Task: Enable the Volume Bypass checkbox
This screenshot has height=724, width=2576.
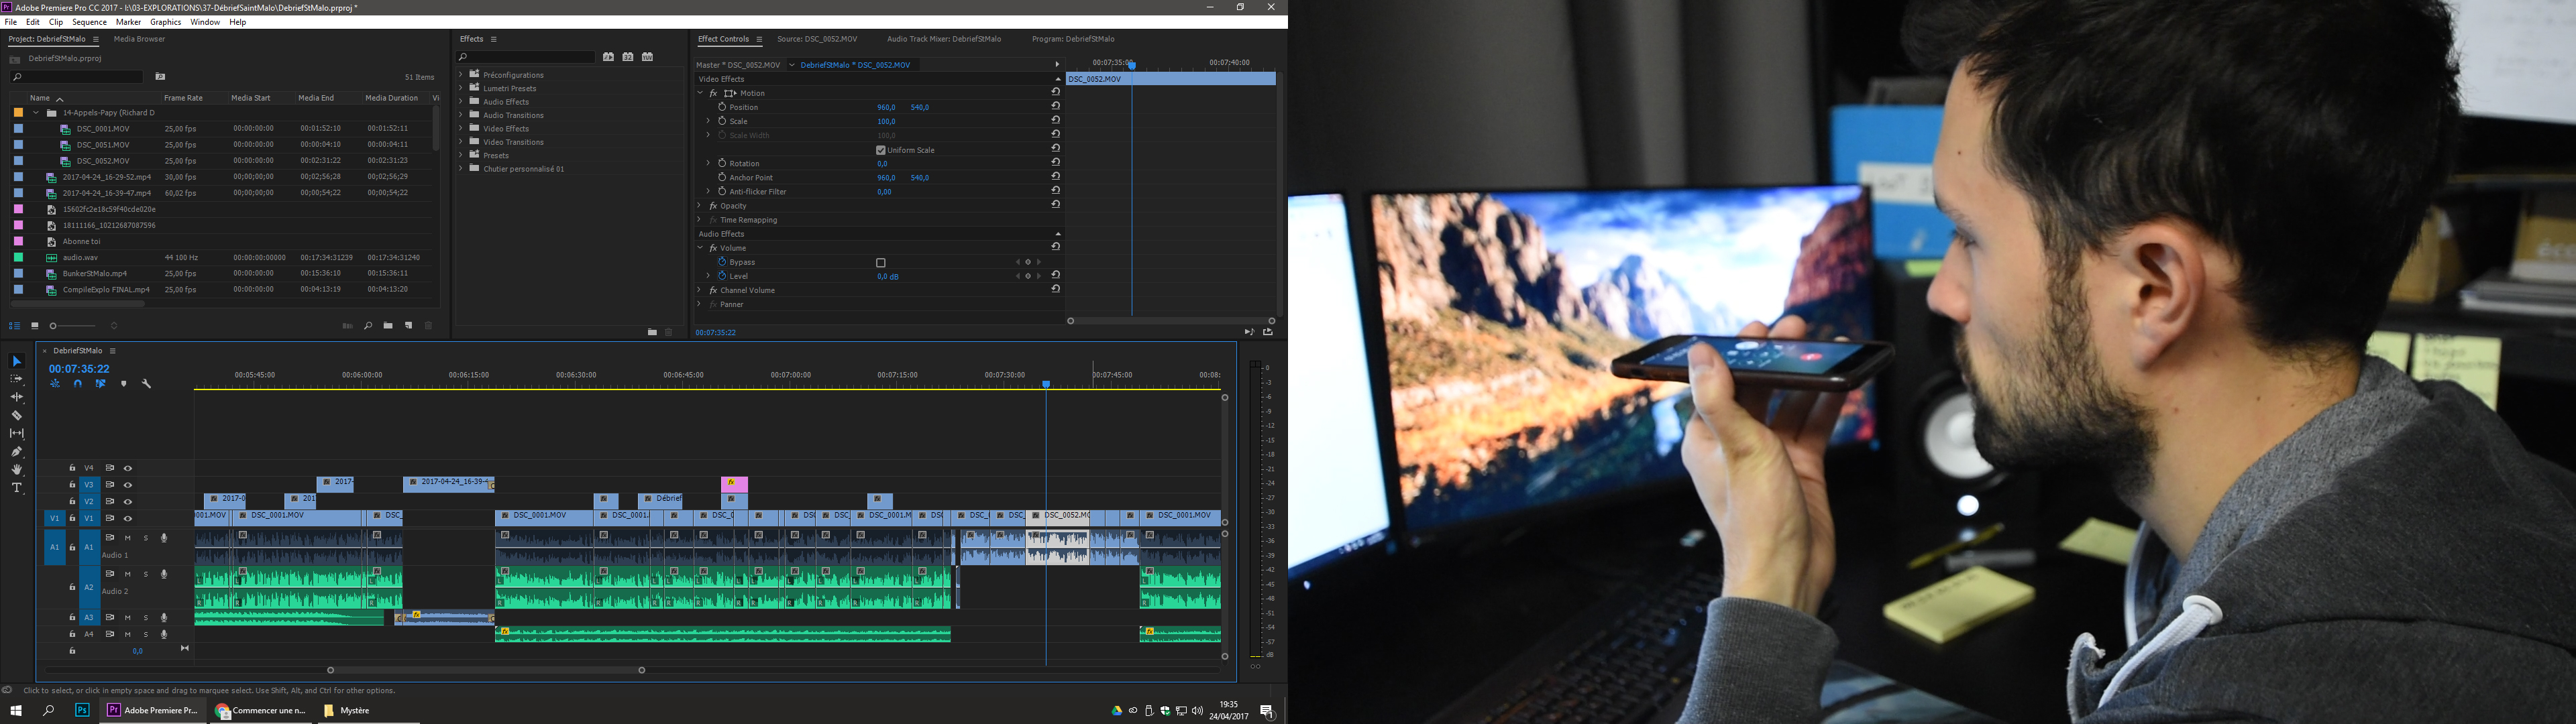Action: pos(881,263)
